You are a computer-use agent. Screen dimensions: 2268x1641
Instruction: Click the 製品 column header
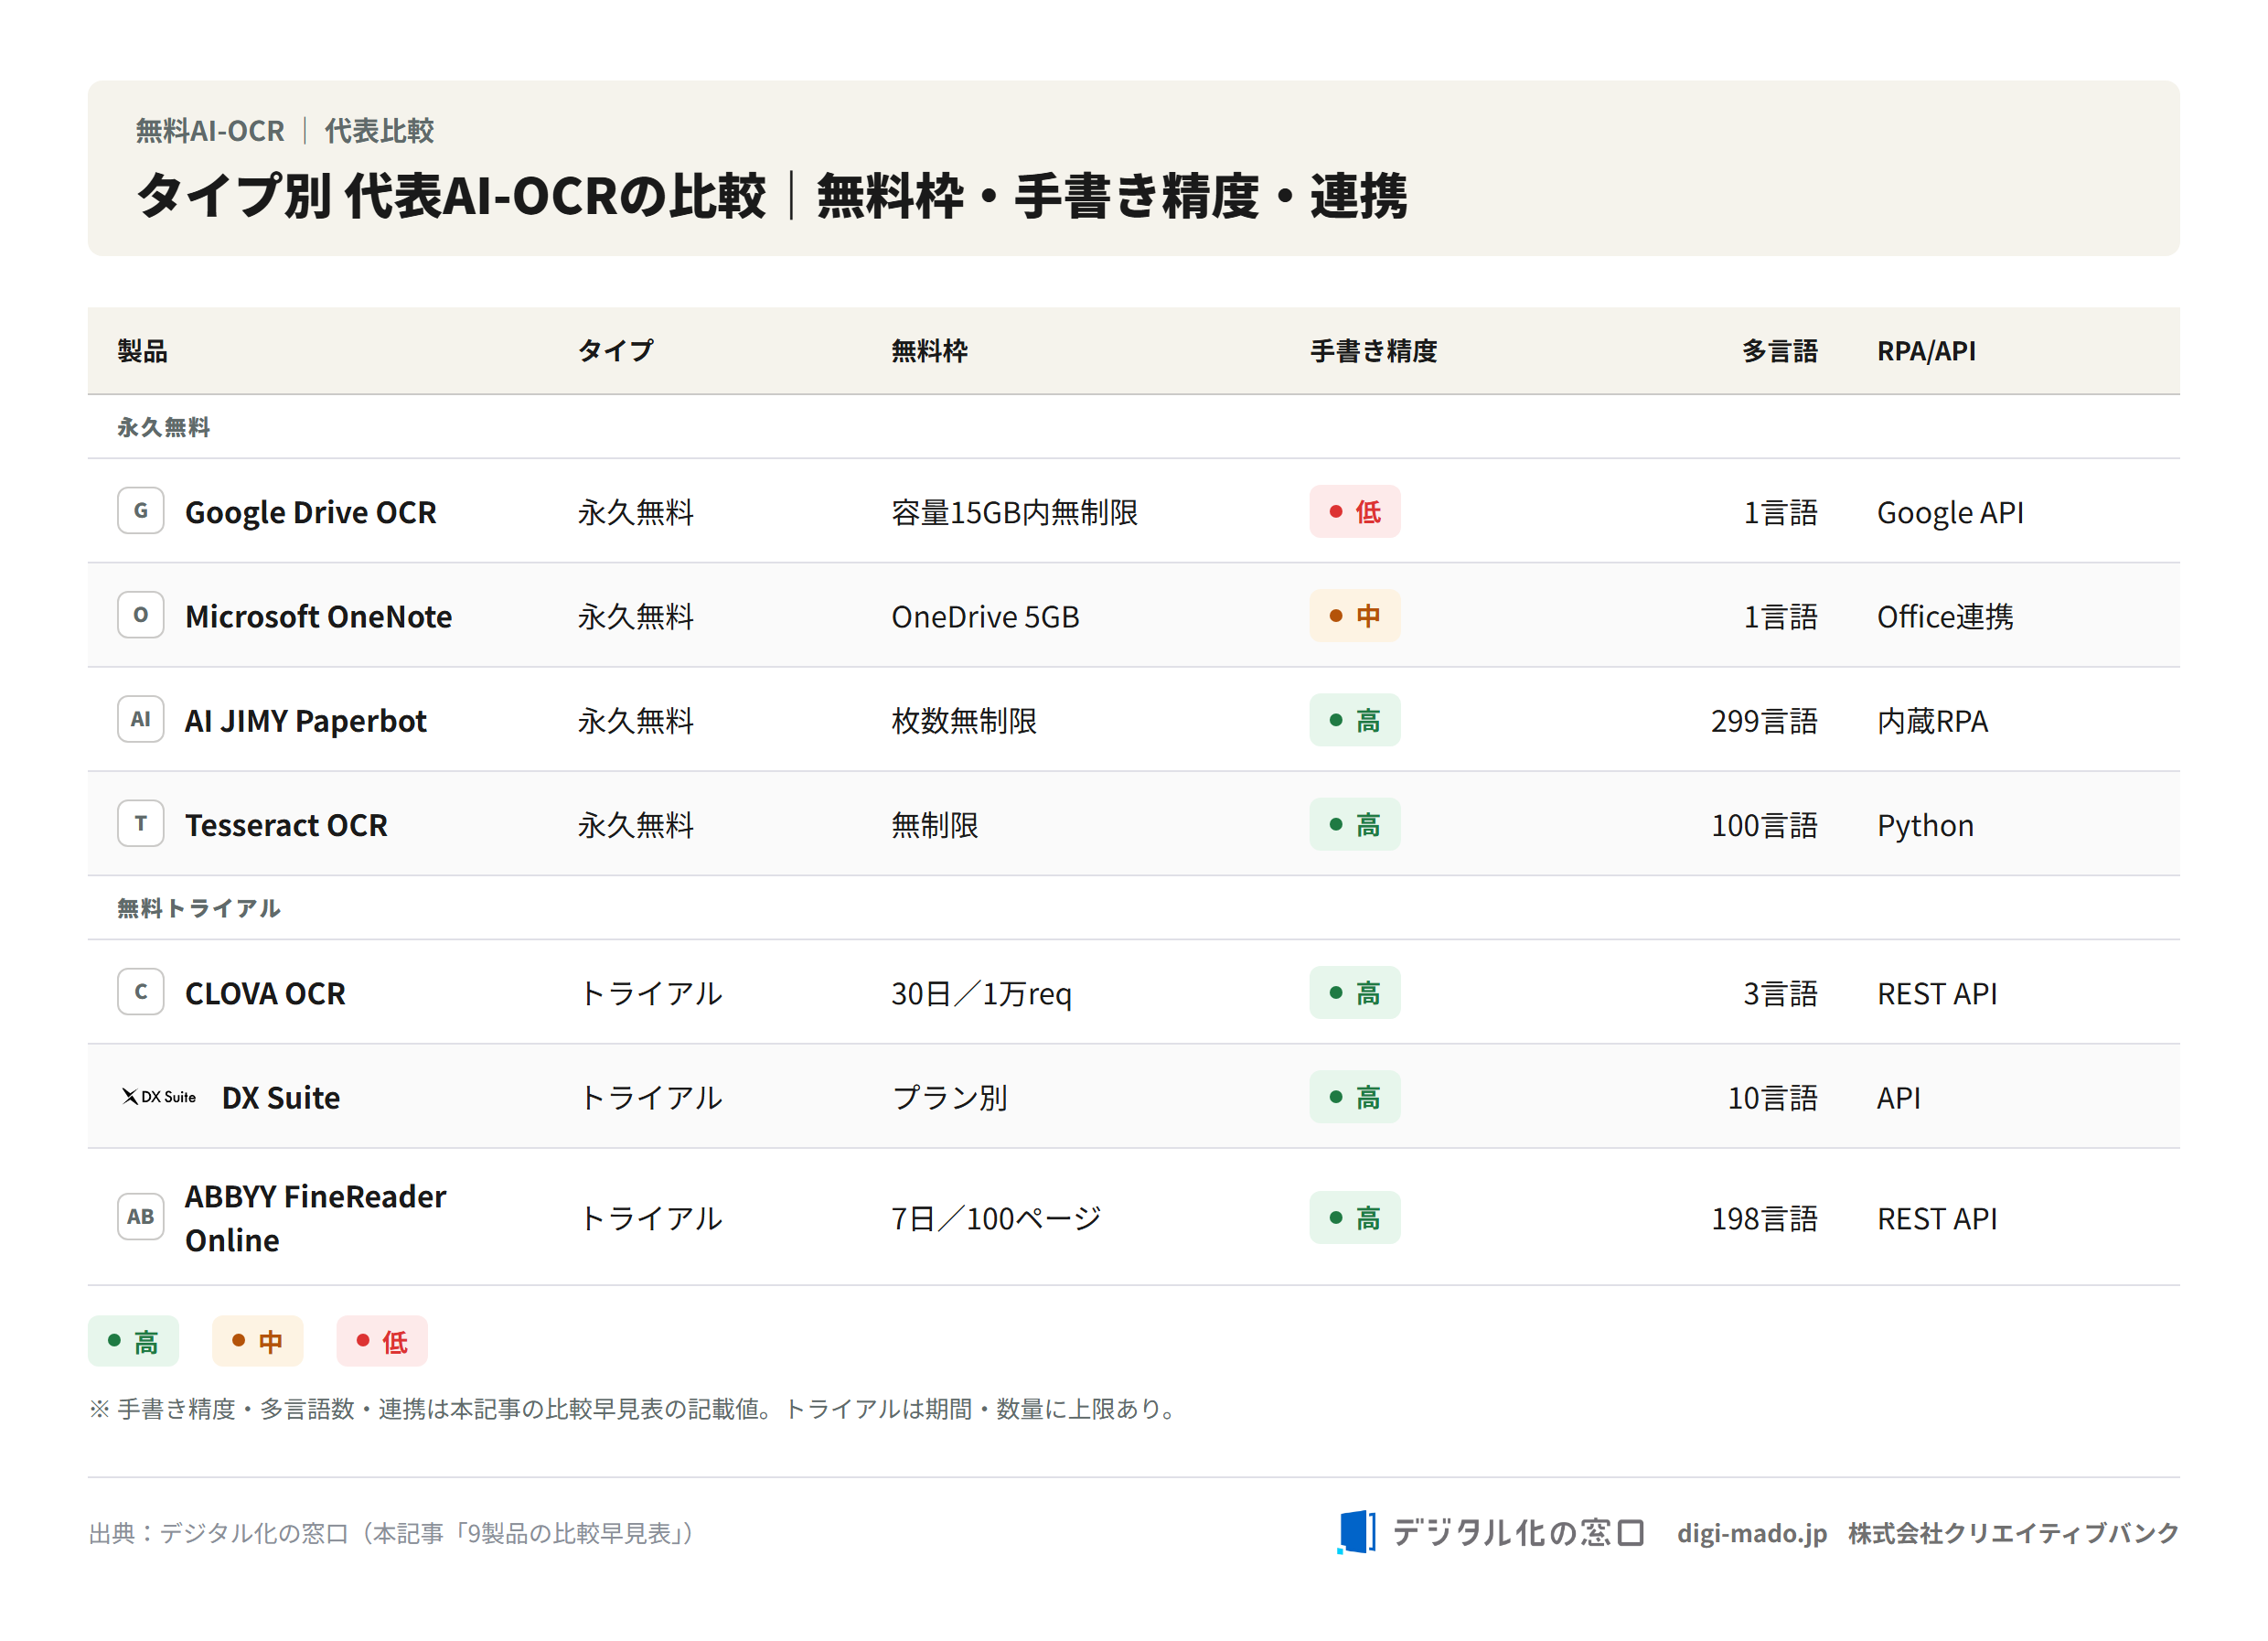pyautogui.click(x=142, y=351)
